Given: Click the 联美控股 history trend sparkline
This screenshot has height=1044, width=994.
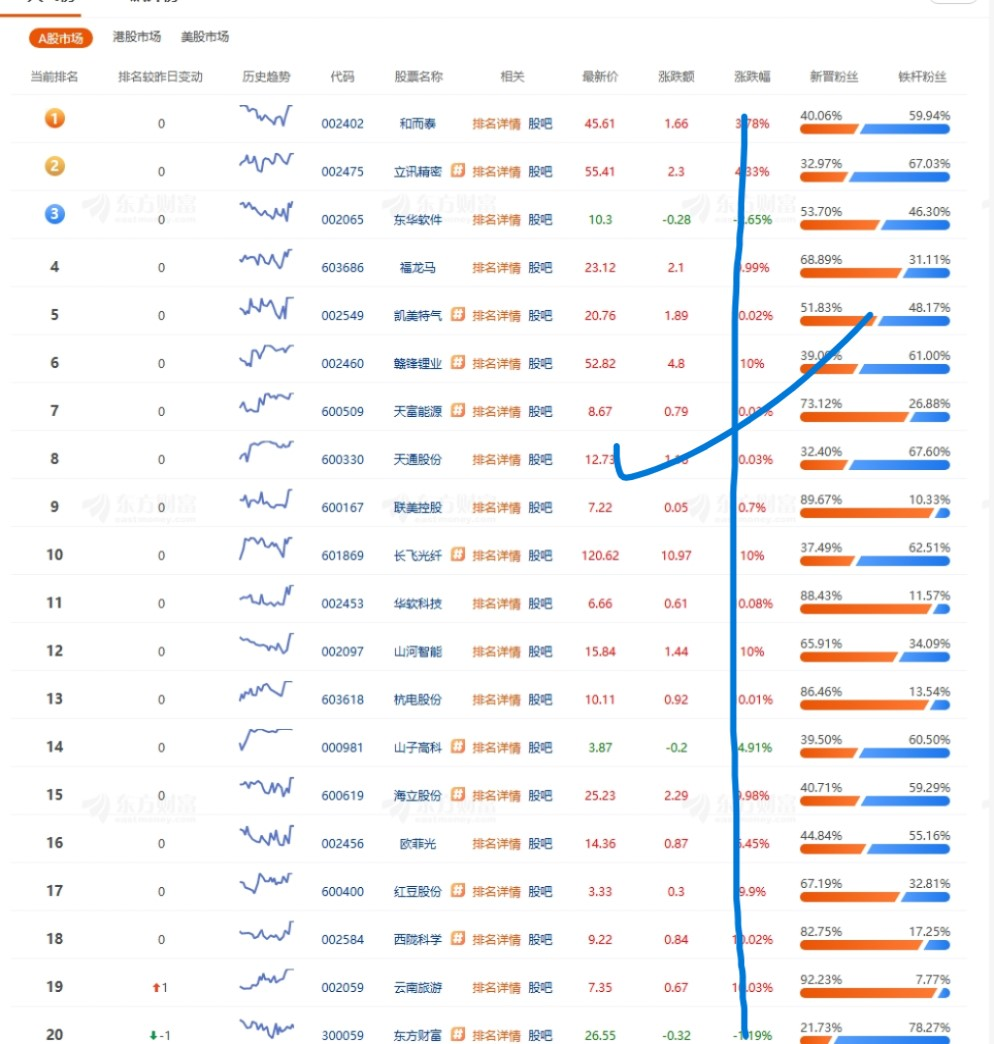Looking at the screenshot, I should coord(266,499).
